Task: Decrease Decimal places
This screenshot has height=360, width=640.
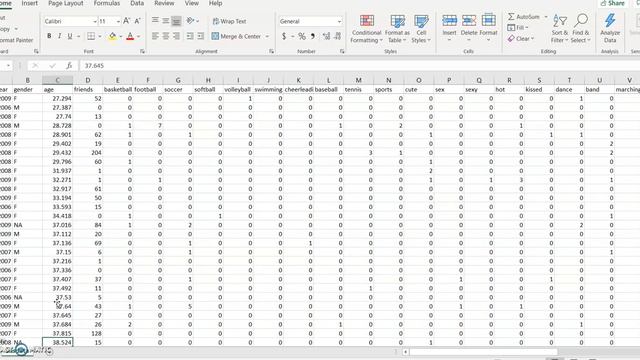Action: [337, 36]
